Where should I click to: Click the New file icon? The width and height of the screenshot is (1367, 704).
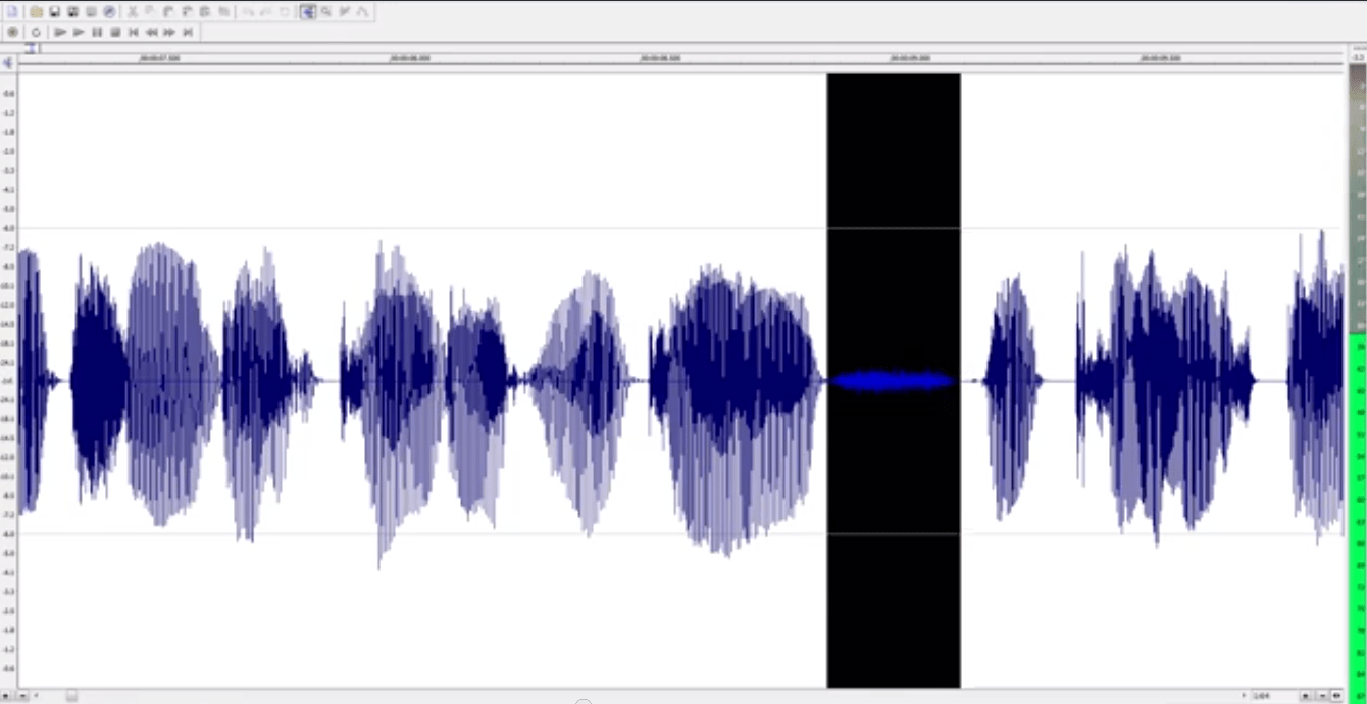coord(13,12)
